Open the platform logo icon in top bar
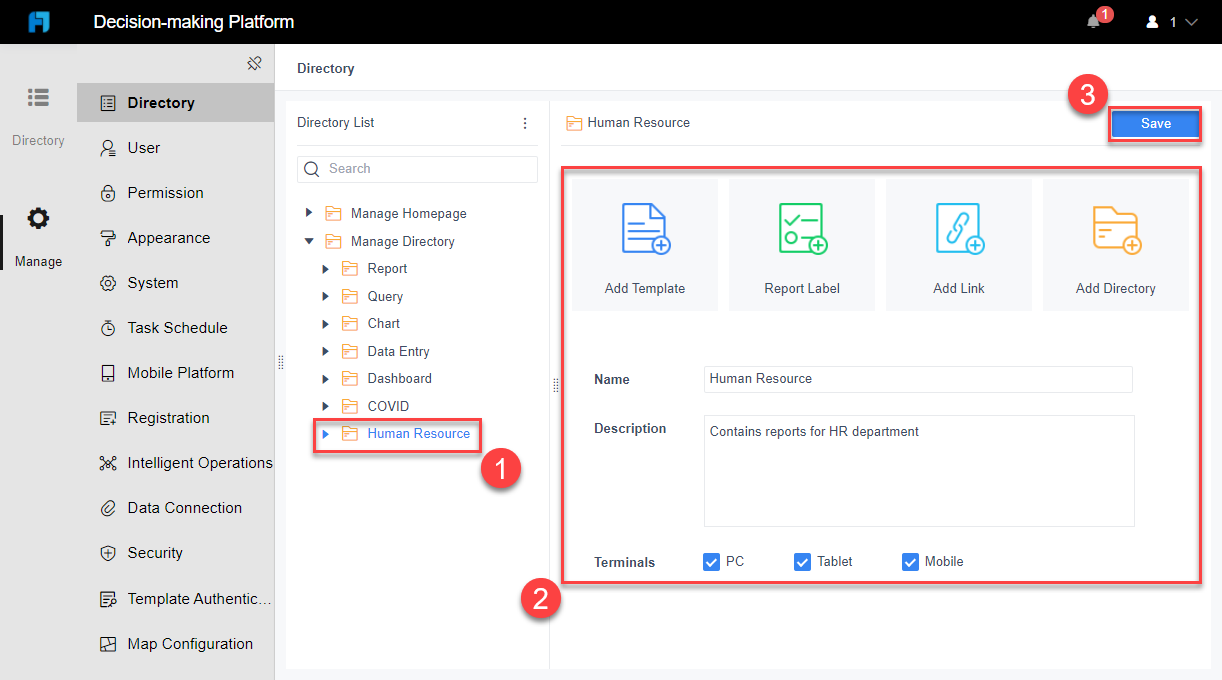 click(x=39, y=21)
